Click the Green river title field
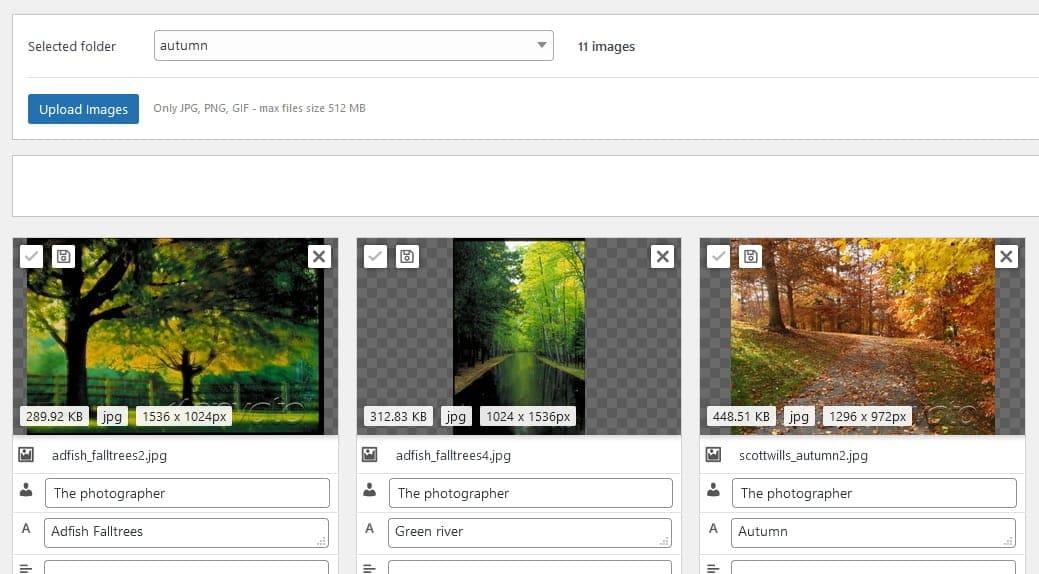 (529, 532)
